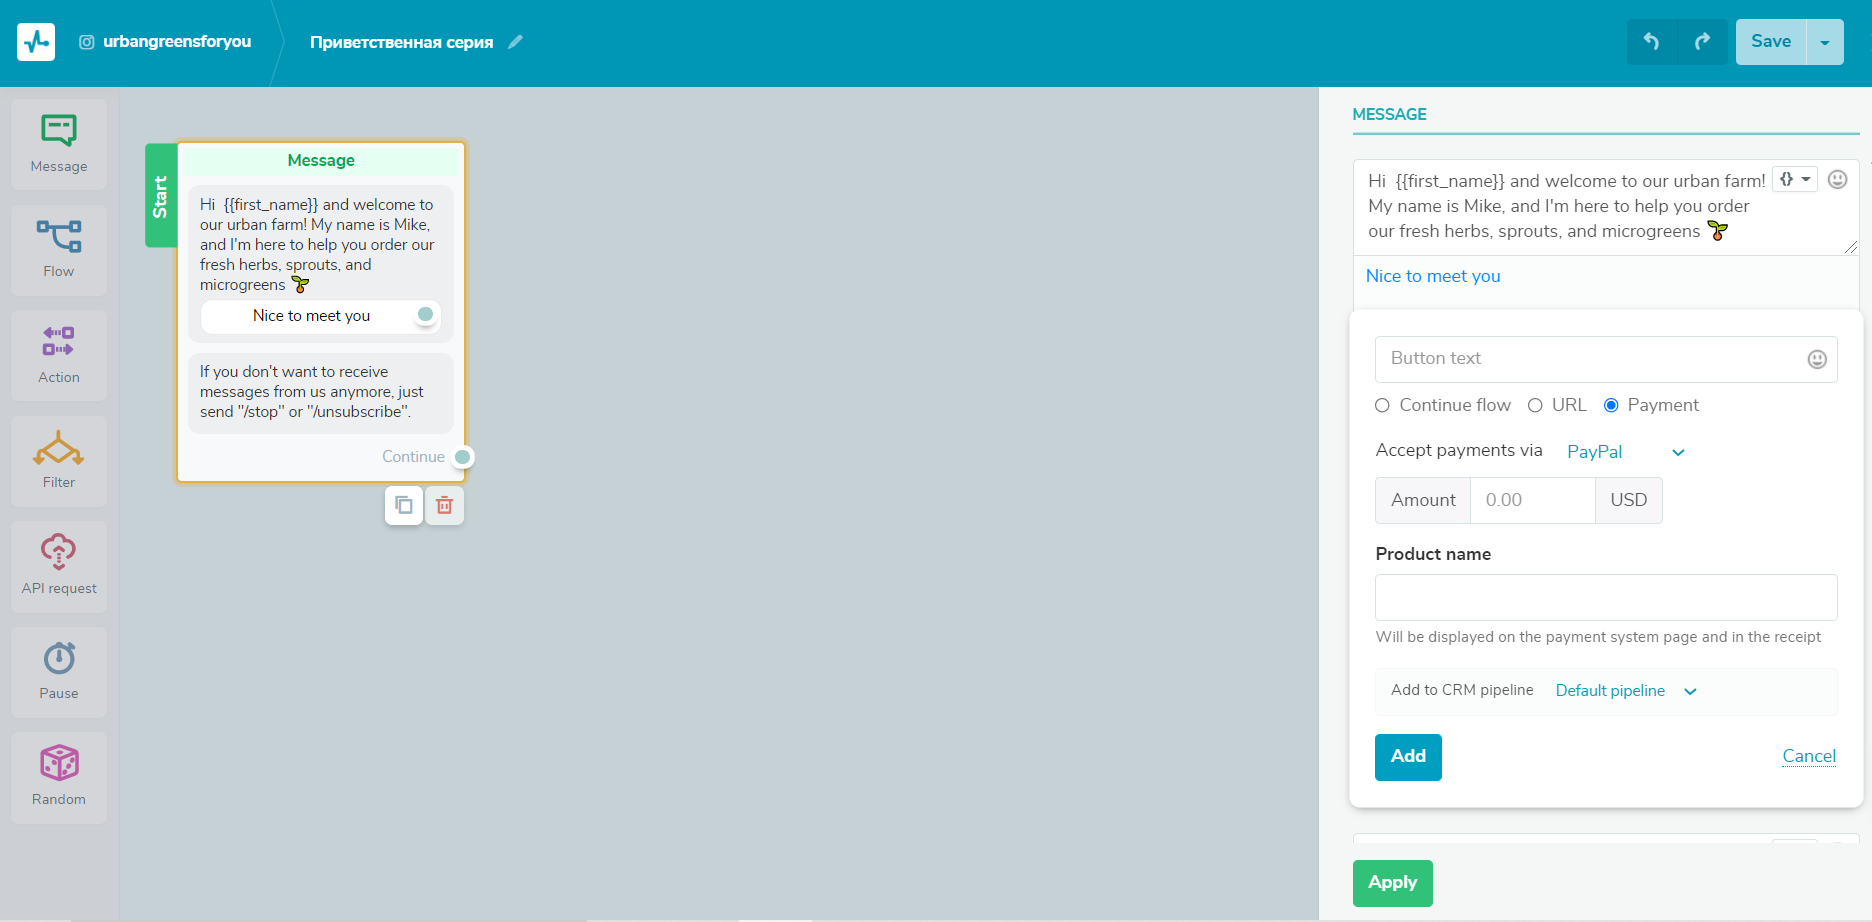Add a Flow element from sidebar
This screenshot has height=922, width=1872.
pos(59,250)
